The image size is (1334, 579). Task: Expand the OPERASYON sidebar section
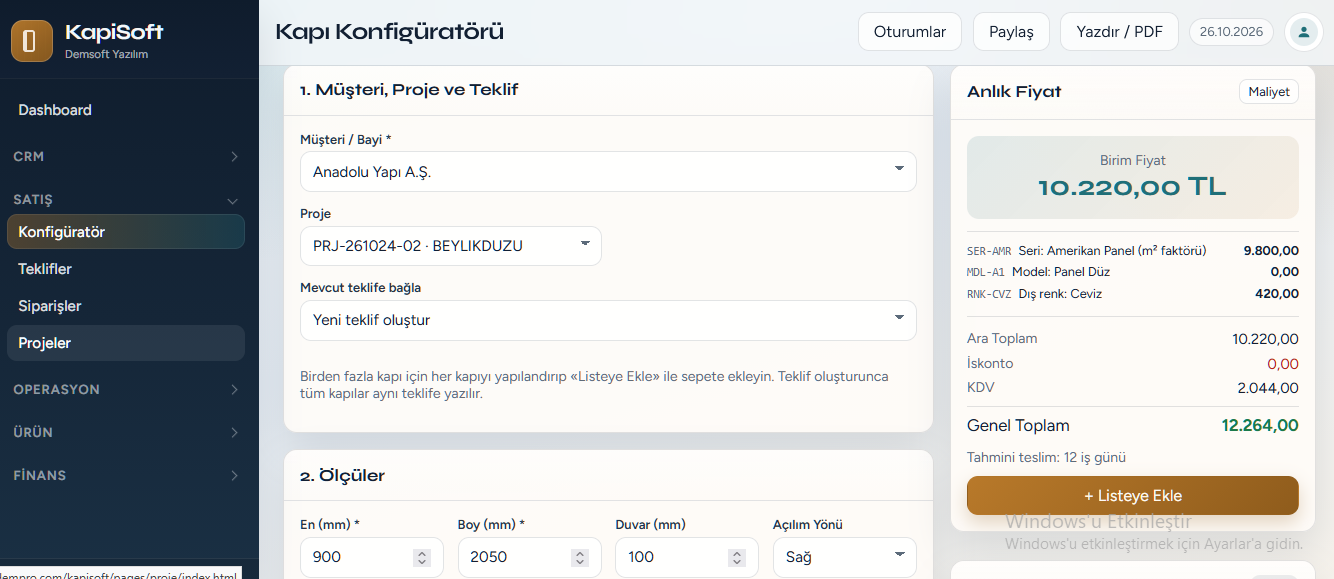(x=126, y=389)
